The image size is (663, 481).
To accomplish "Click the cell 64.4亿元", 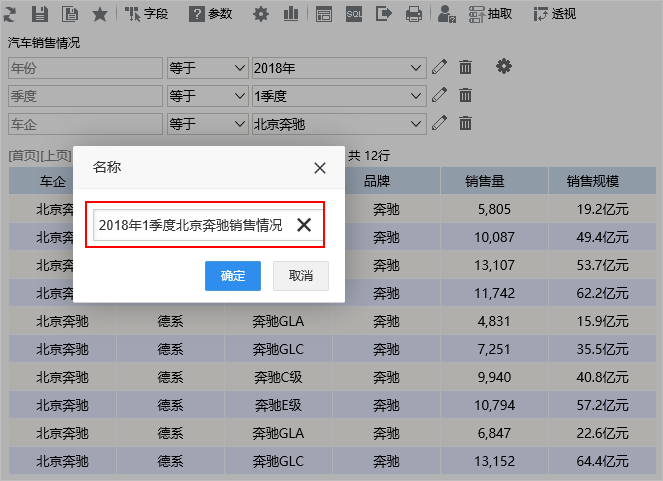I will tap(603, 461).
